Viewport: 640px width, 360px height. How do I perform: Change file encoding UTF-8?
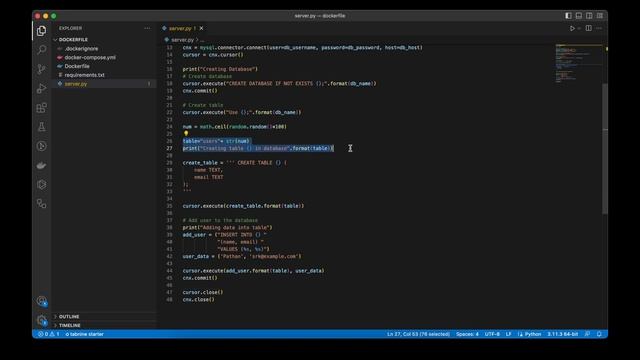492,334
